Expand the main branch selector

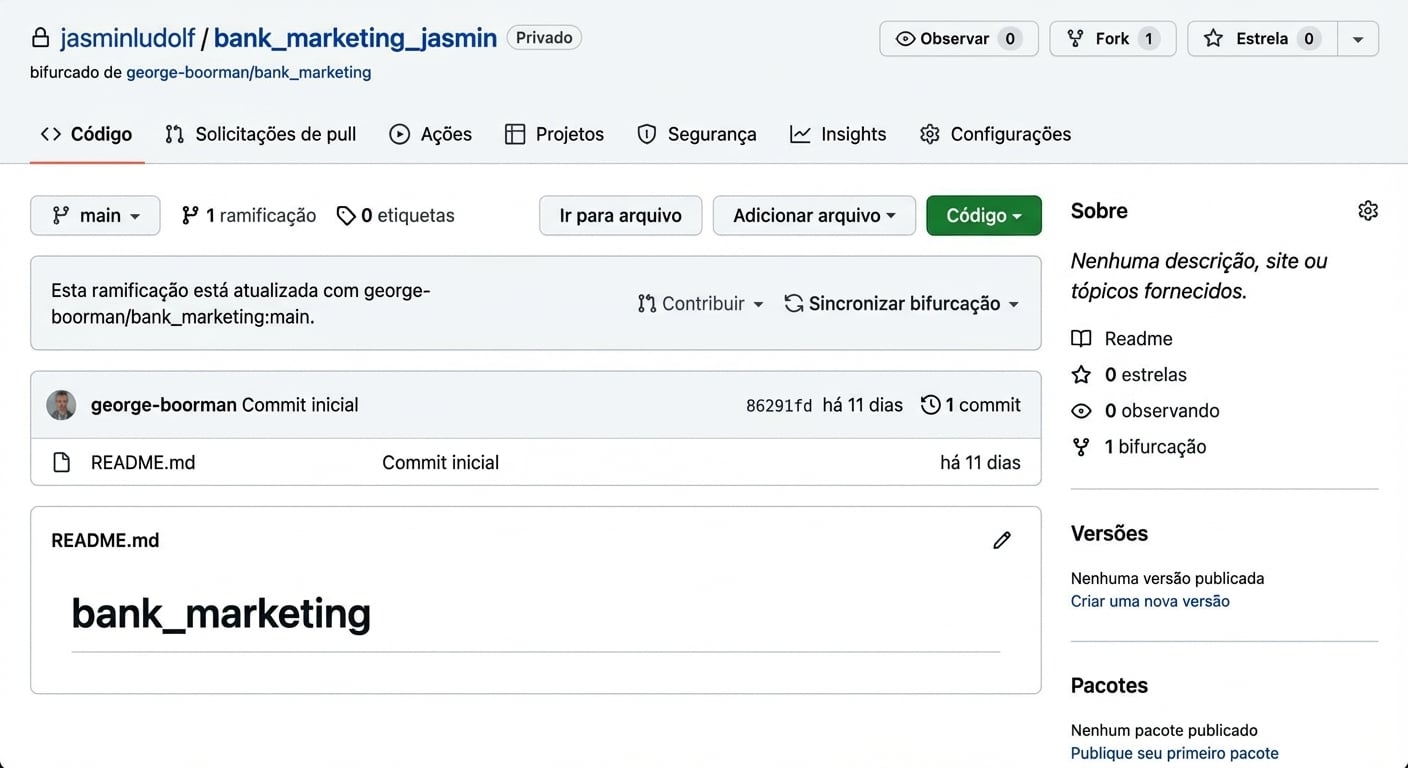pos(95,215)
